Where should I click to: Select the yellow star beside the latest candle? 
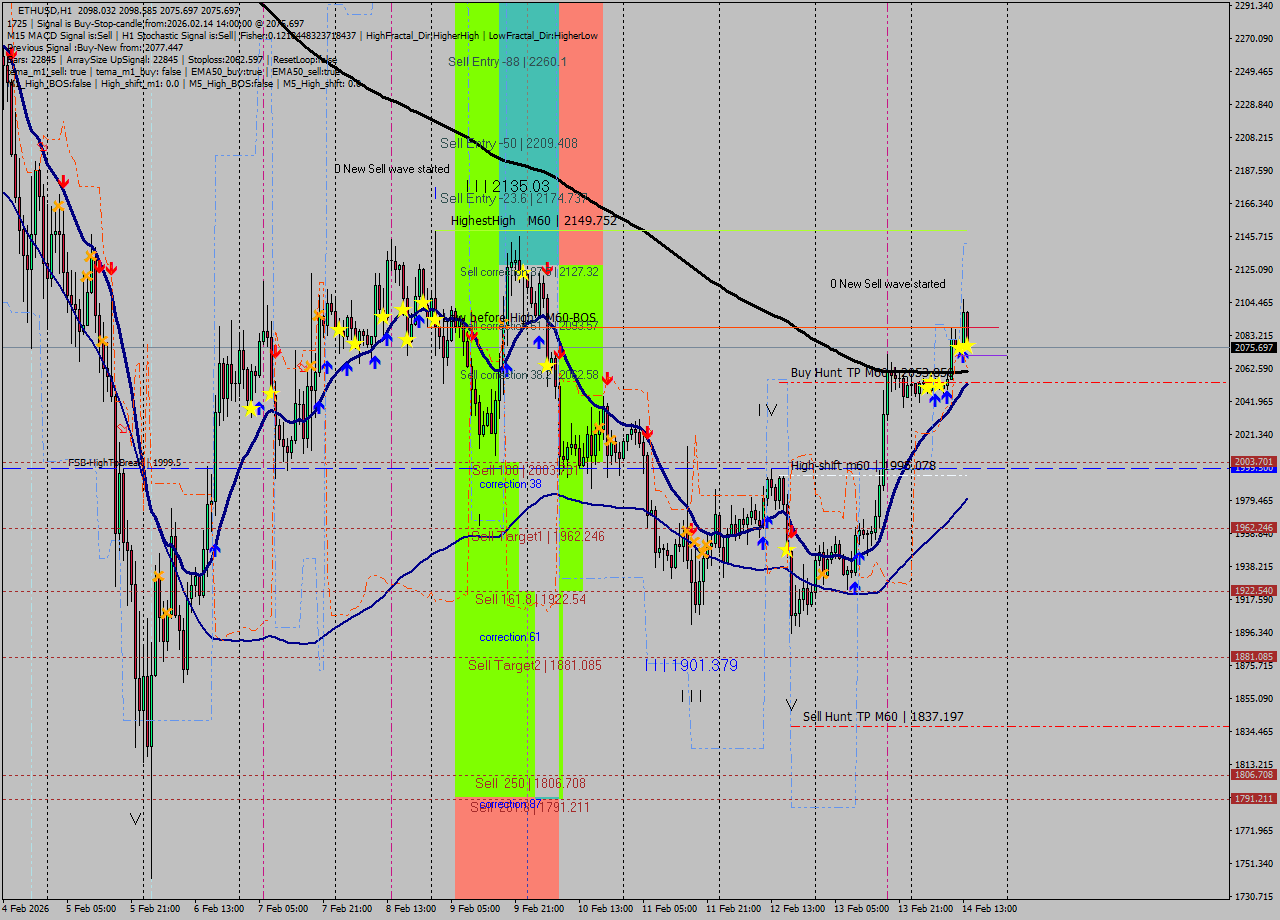pos(963,345)
